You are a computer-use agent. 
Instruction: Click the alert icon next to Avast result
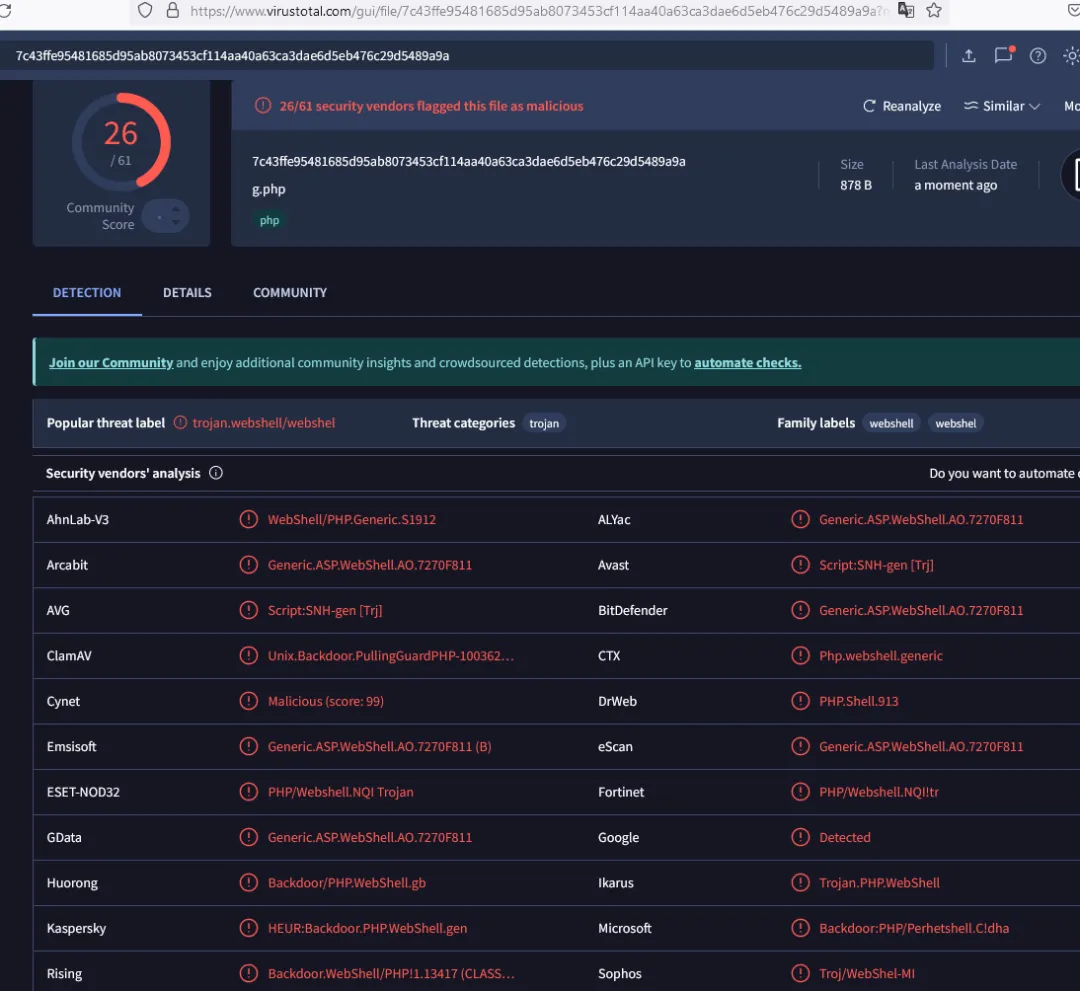[x=800, y=565]
